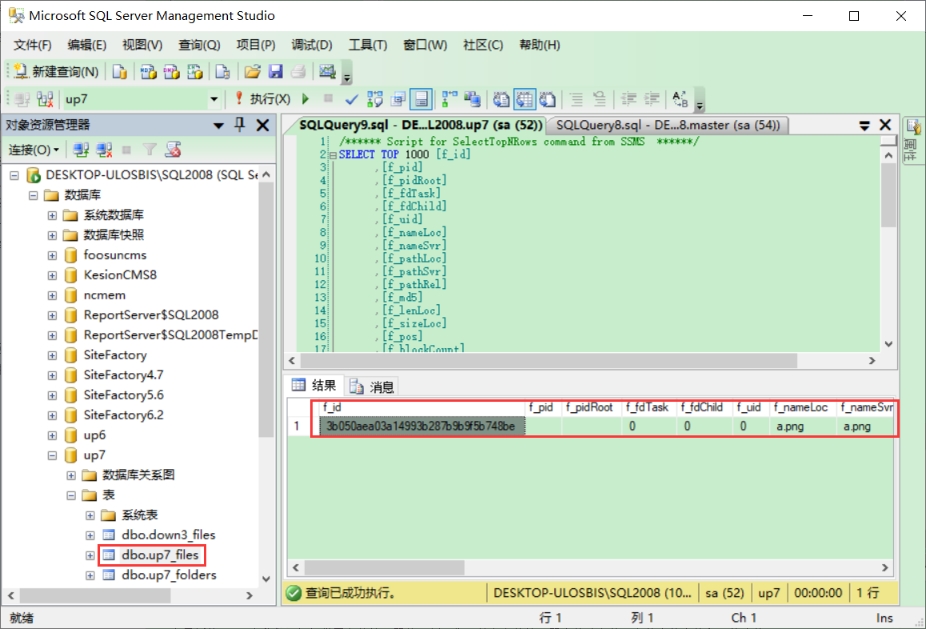Click the results grid horizontal scrollbar
Viewport: 926px width, 629px height.
coord(591,568)
